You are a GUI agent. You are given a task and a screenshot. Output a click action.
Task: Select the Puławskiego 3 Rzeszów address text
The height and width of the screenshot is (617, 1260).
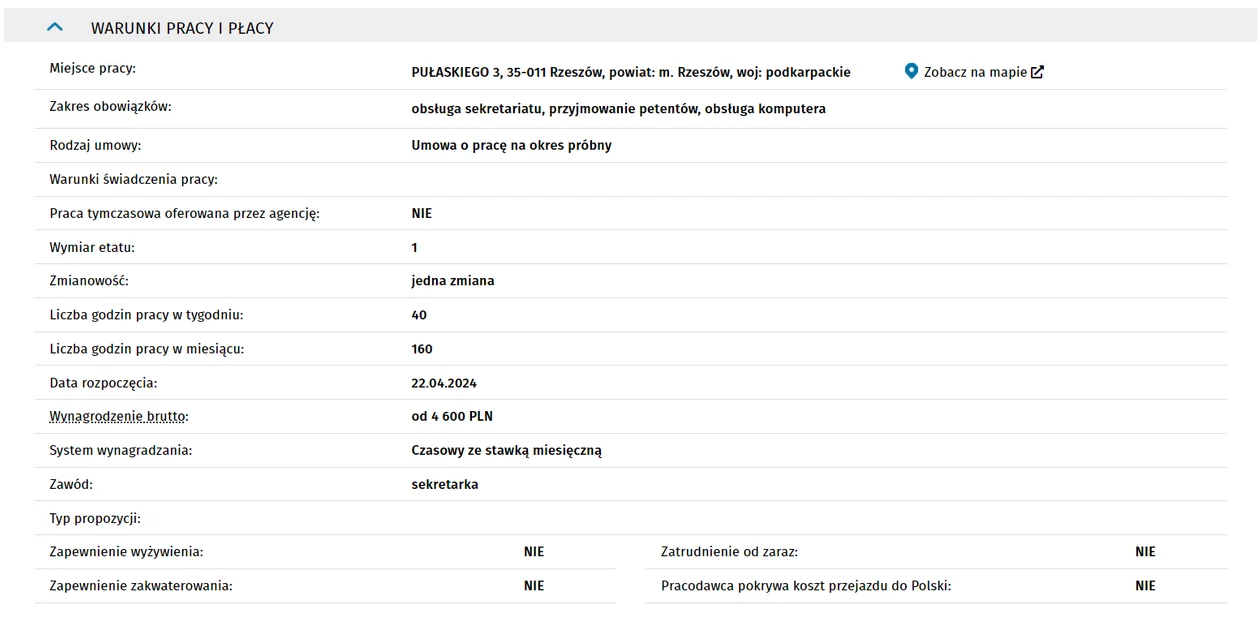coord(631,72)
